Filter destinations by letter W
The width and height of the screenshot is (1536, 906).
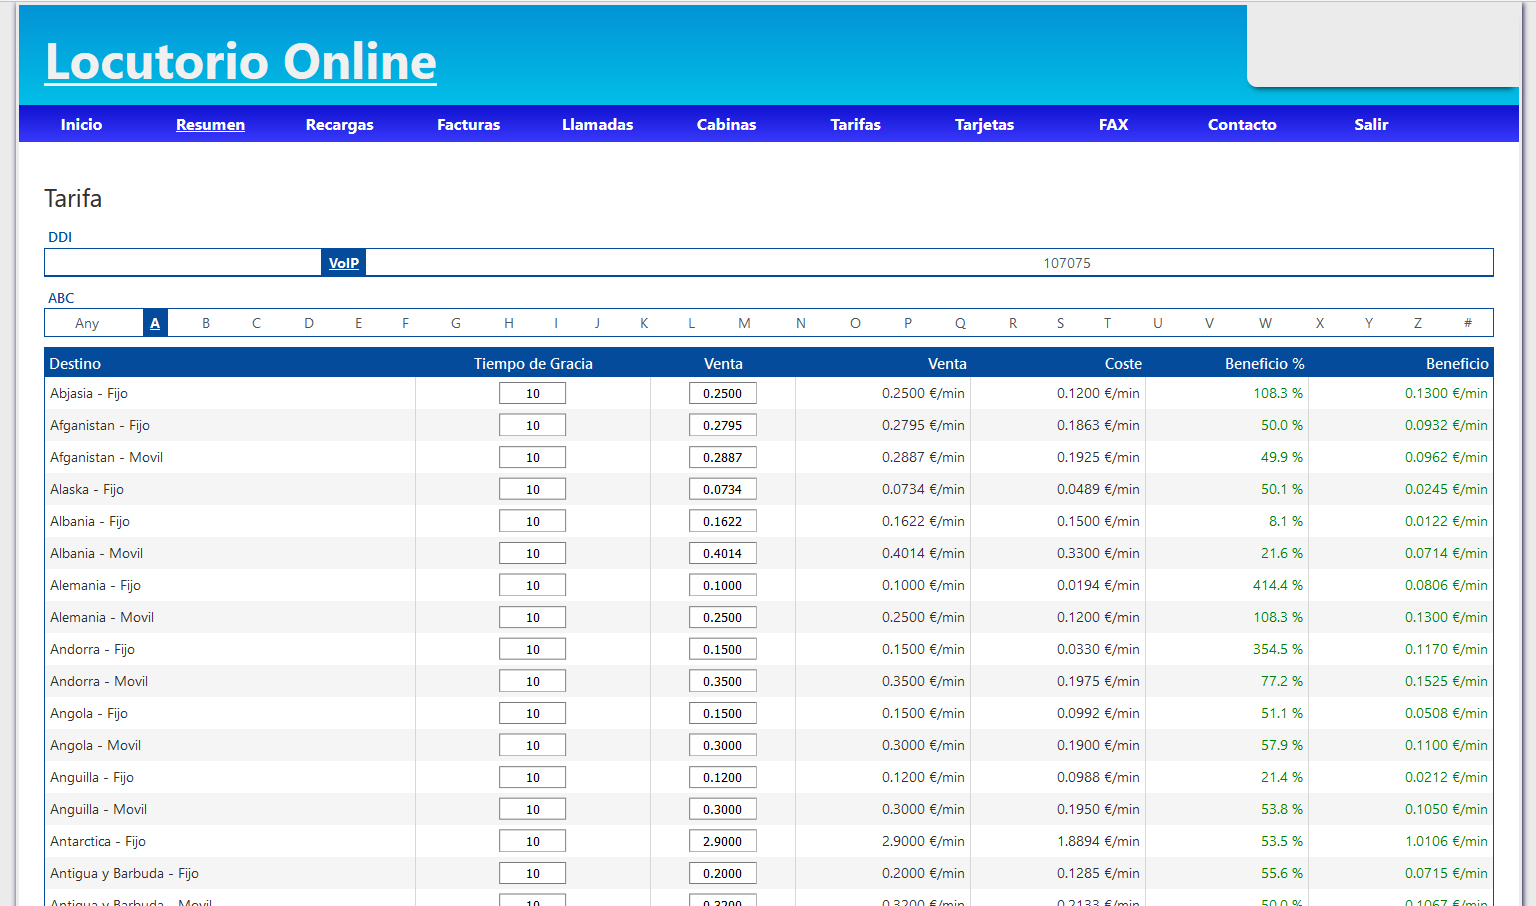coord(1265,323)
